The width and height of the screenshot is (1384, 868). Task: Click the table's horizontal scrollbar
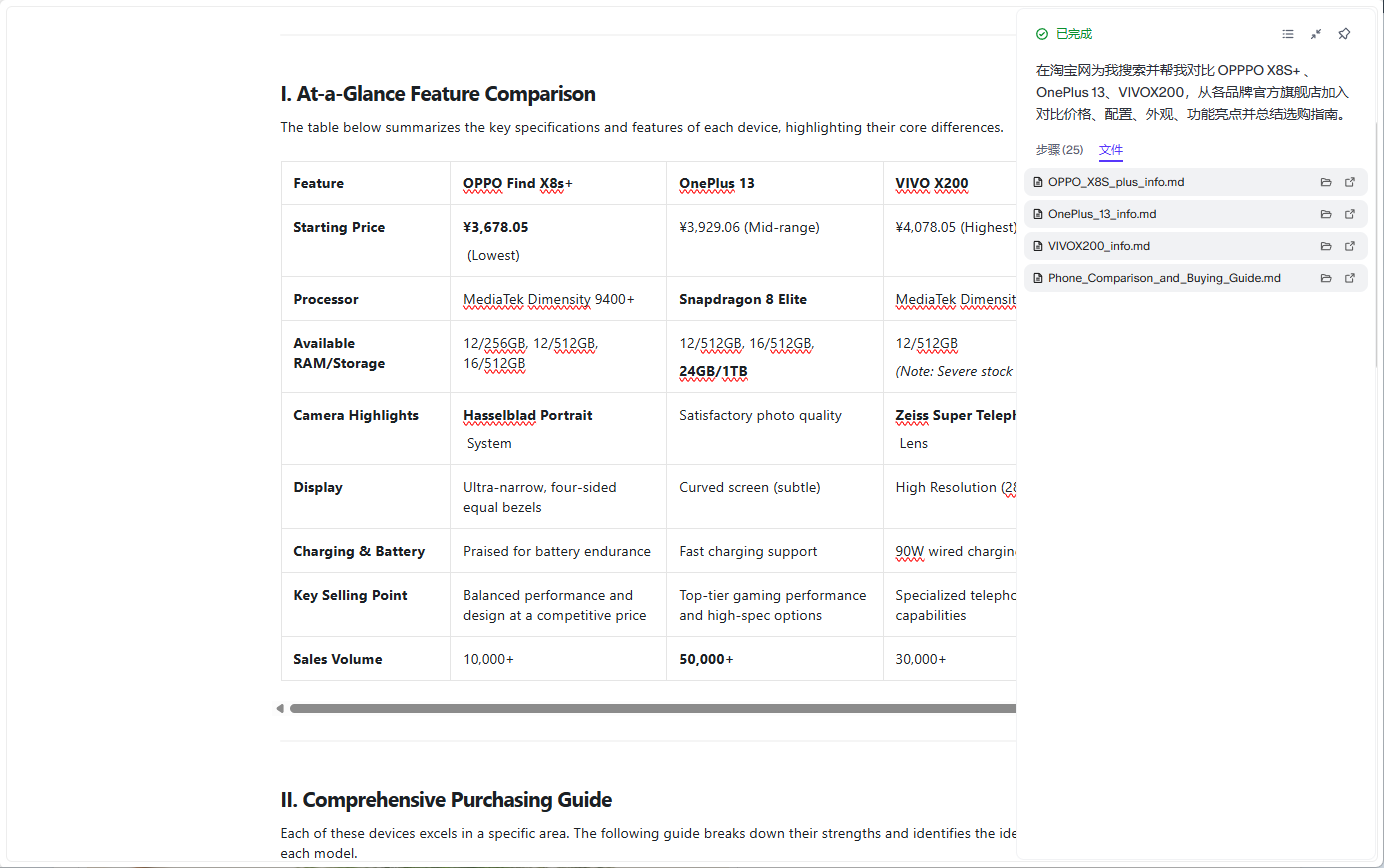[x=650, y=709]
